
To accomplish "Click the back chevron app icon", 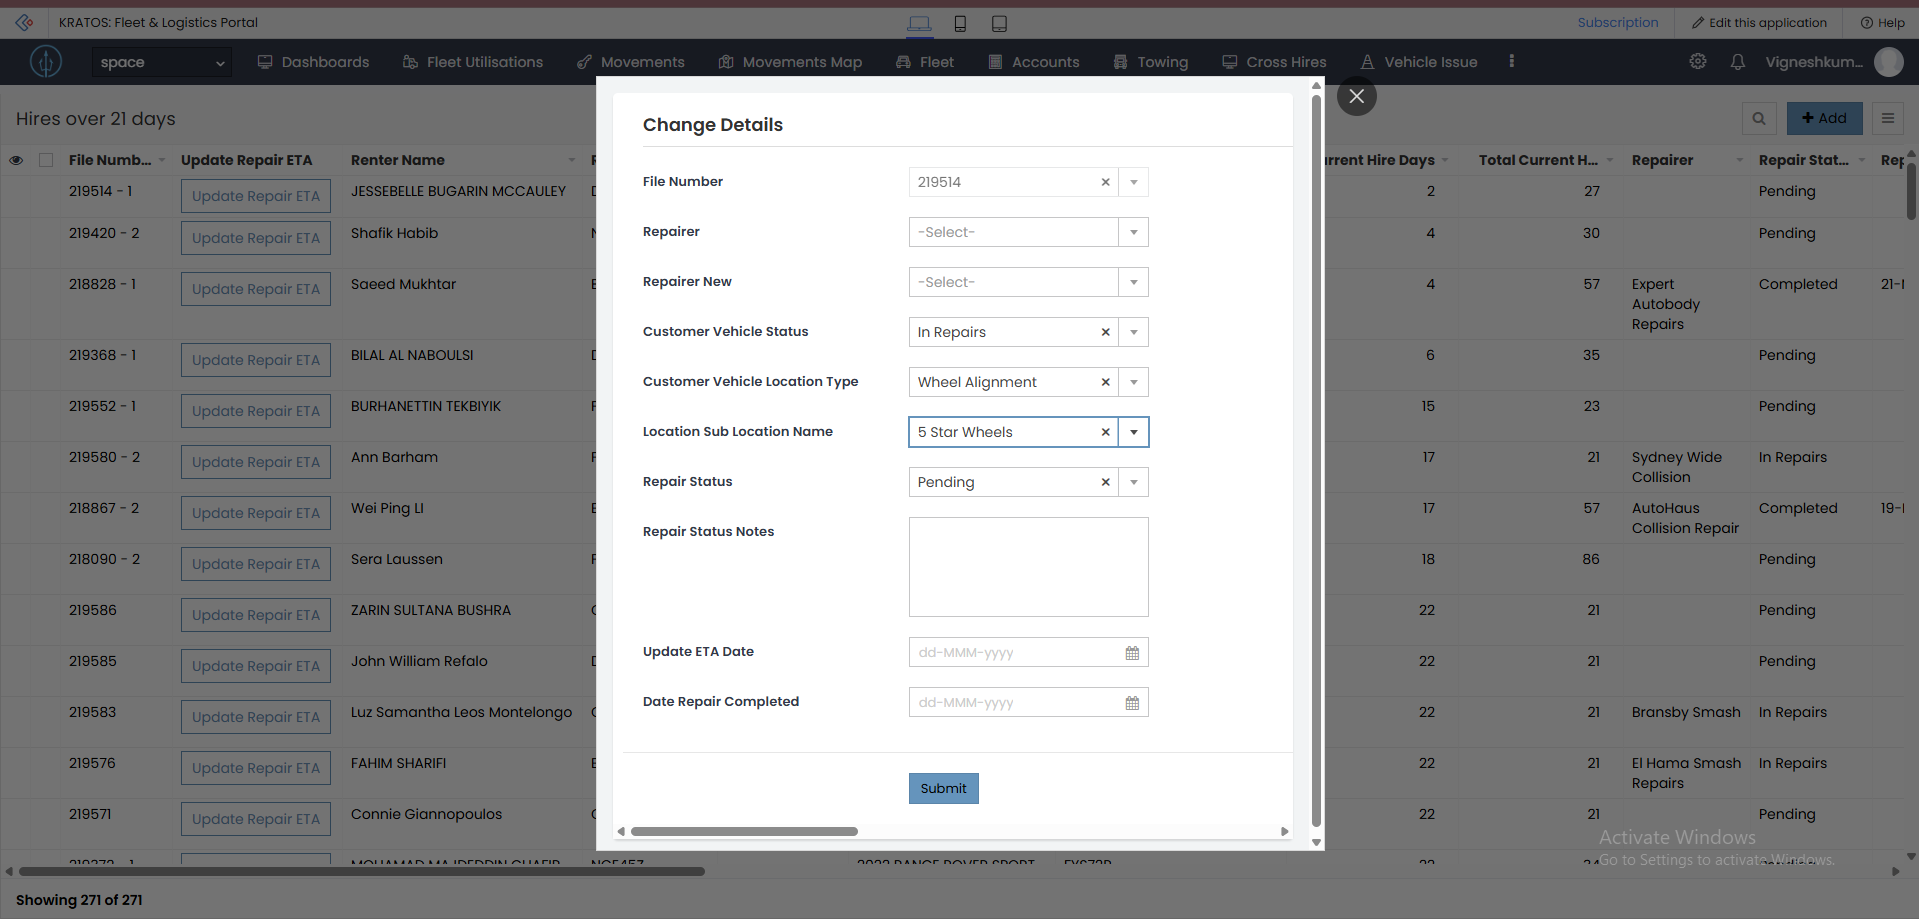I will [24, 22].
